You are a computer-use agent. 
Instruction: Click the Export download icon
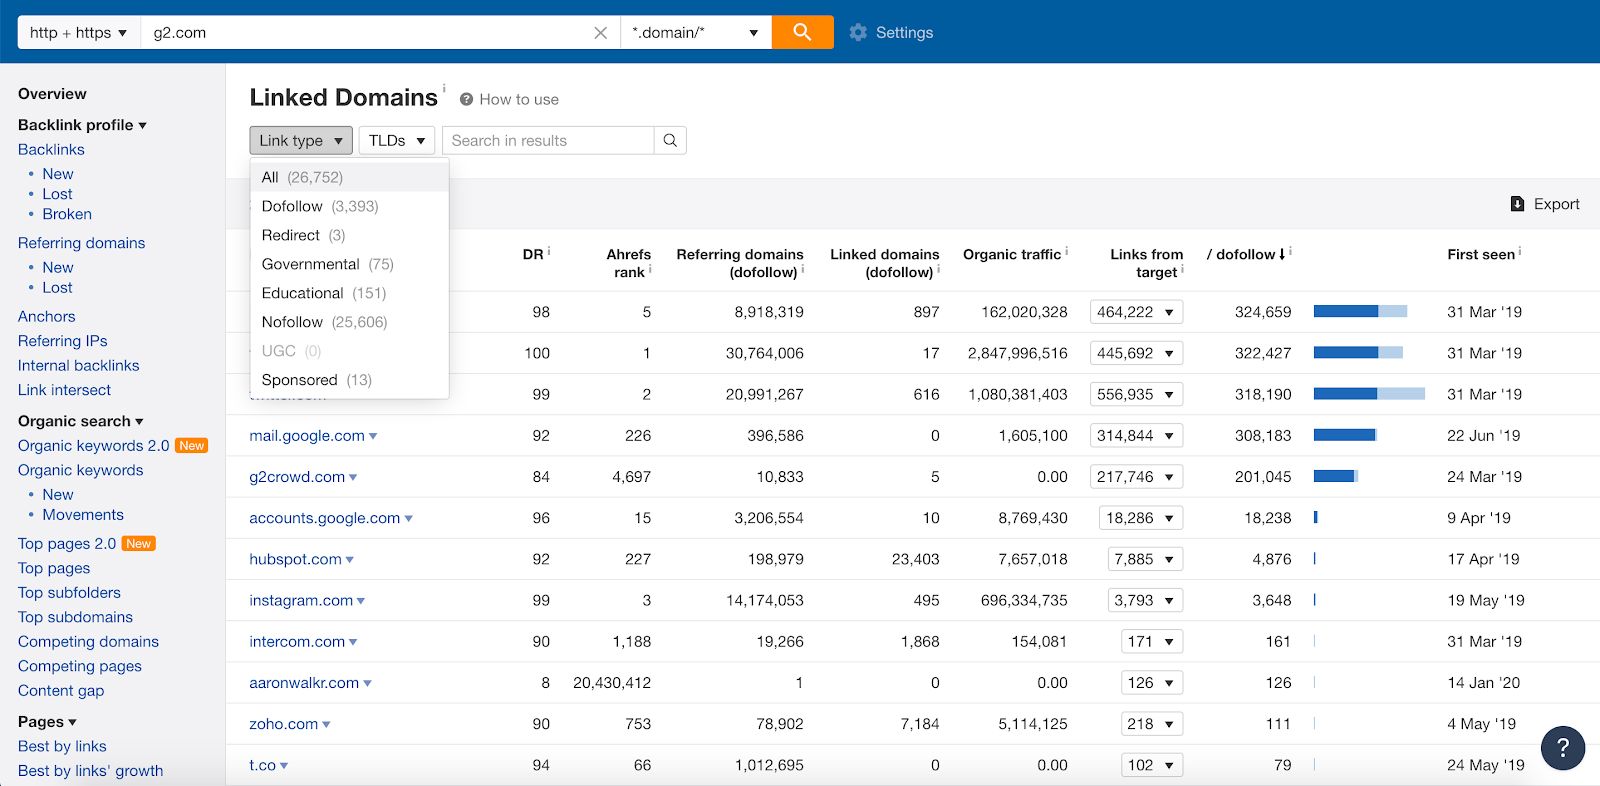coord(1517,204)
